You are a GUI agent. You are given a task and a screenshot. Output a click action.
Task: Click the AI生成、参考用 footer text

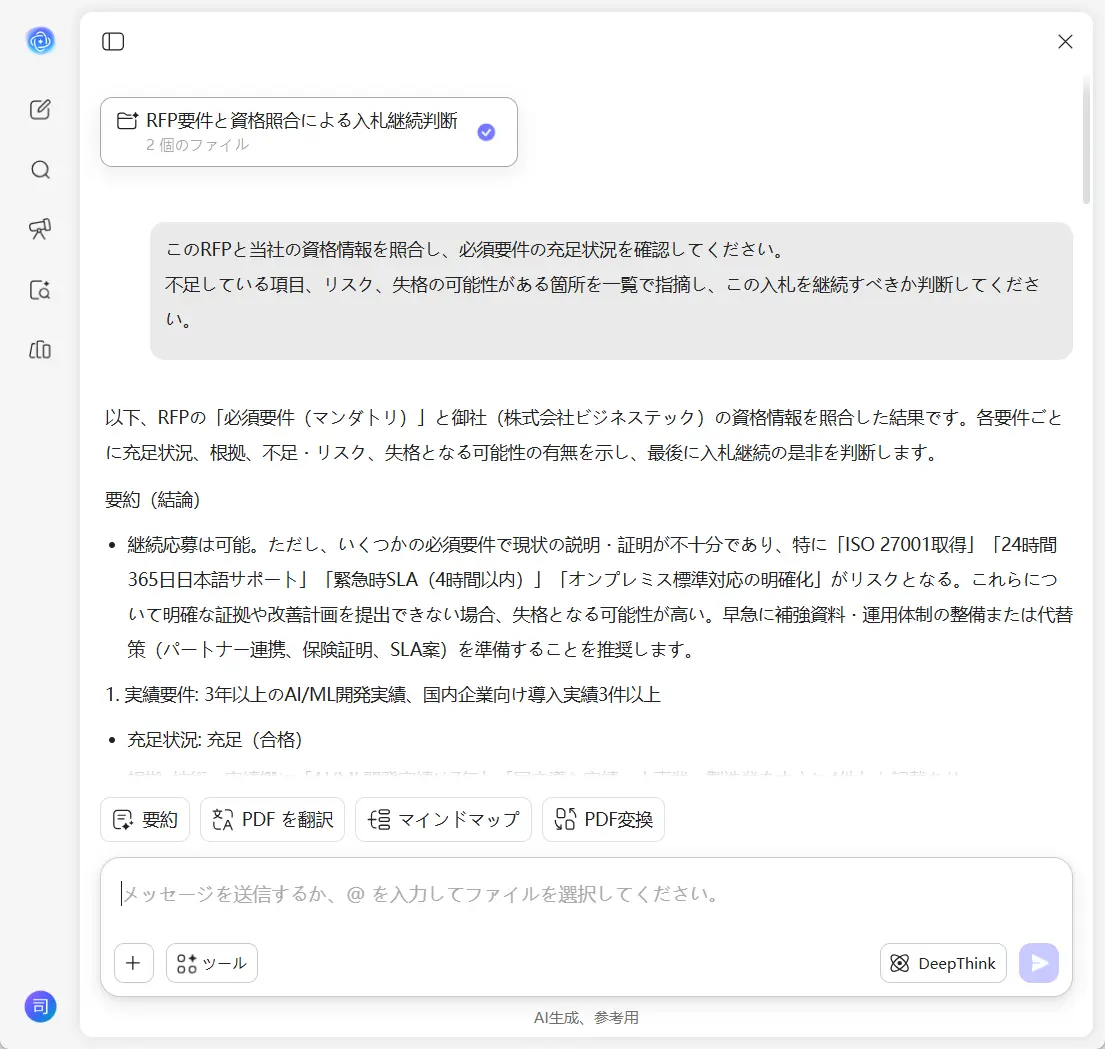point(586,1017)
